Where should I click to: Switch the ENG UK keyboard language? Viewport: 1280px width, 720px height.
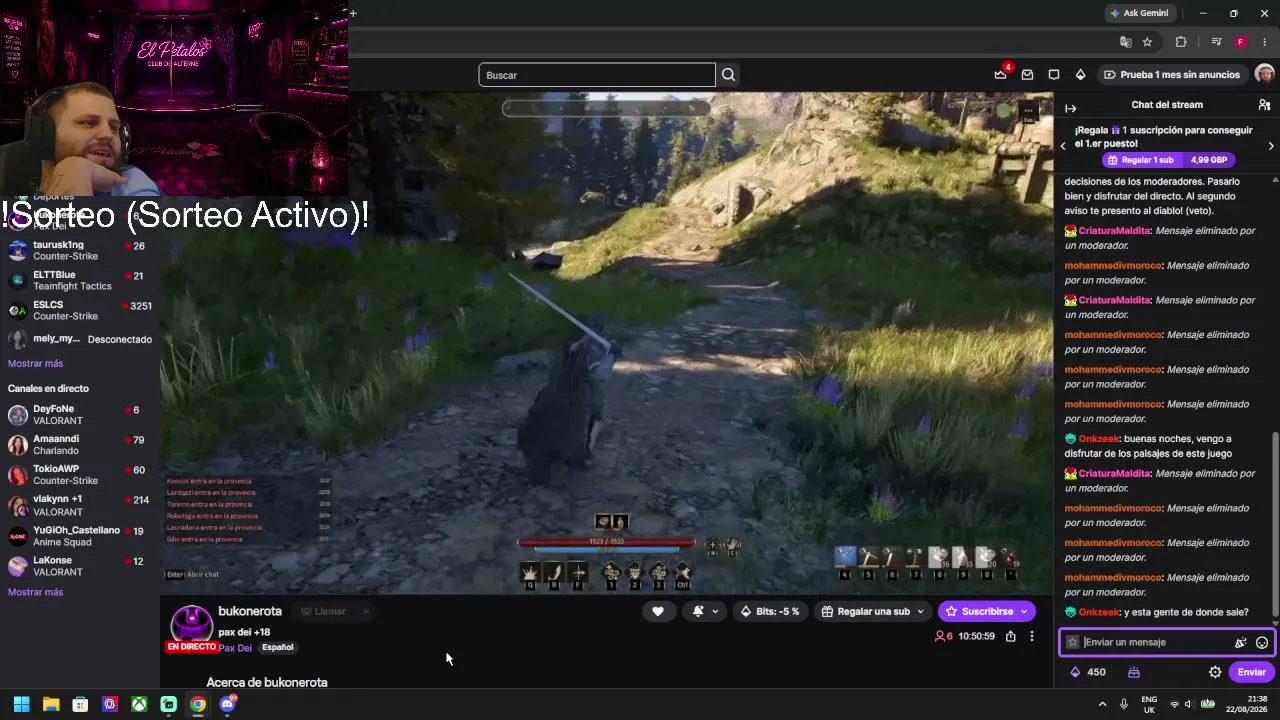1149,704
